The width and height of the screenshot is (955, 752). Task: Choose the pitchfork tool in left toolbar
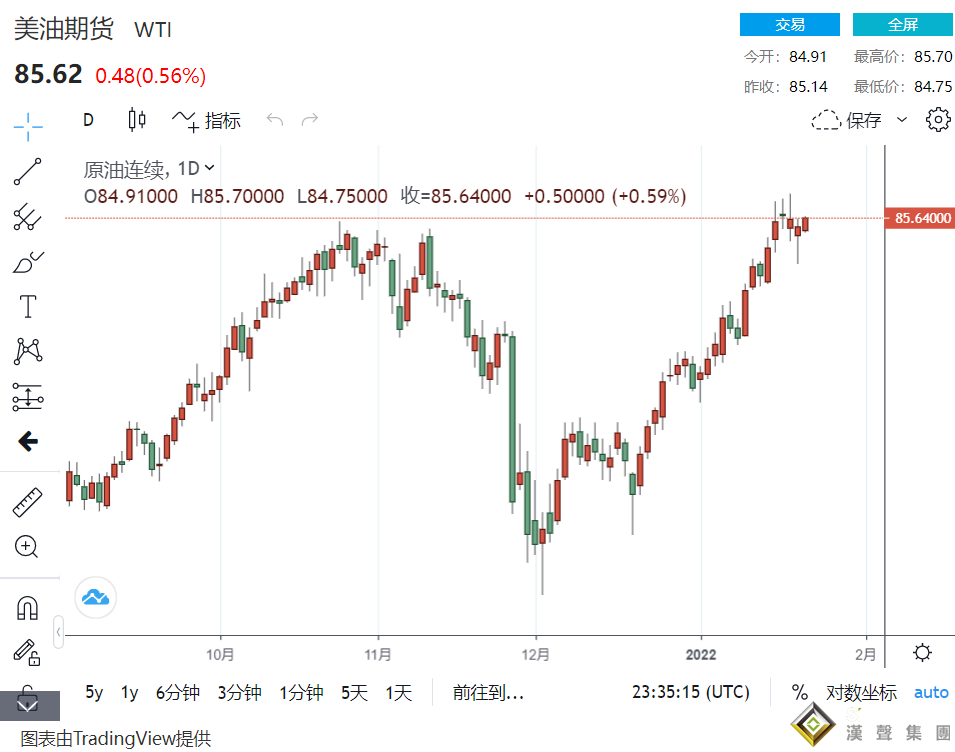pos(28,217)
